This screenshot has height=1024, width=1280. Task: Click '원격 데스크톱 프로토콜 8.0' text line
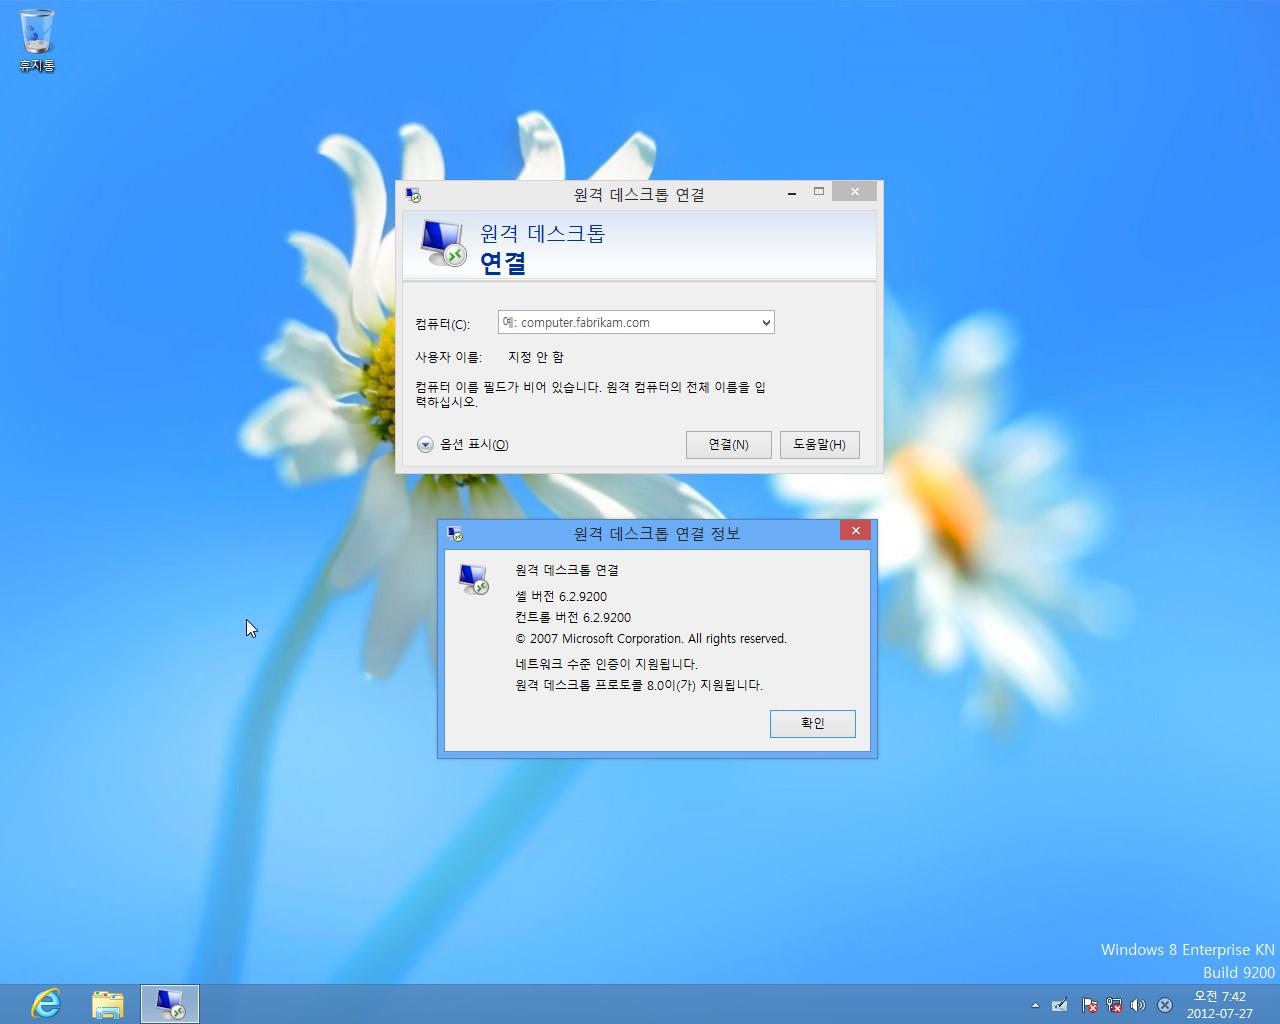click(x=639, y=685)
